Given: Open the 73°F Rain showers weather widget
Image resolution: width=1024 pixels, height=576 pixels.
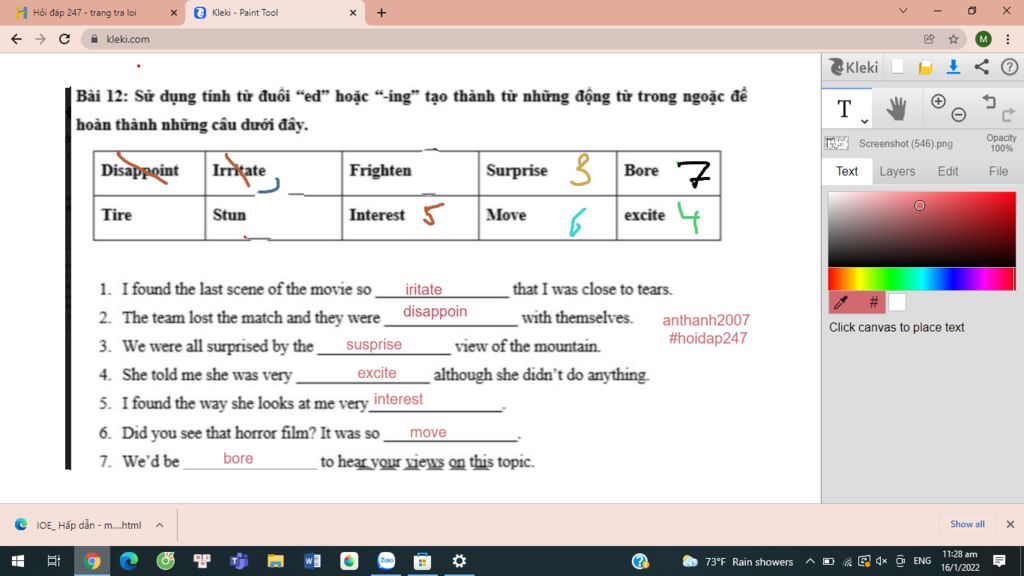Looking at the screenshot, I should (737, 561).
